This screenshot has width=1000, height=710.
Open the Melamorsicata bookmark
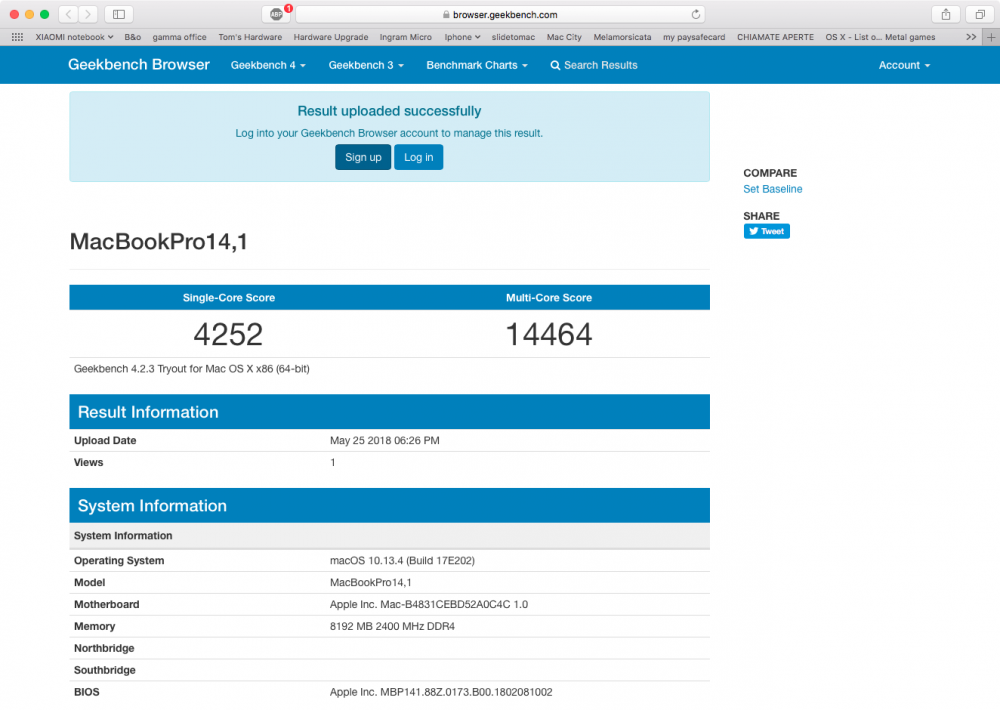click(x=622, y=37)
